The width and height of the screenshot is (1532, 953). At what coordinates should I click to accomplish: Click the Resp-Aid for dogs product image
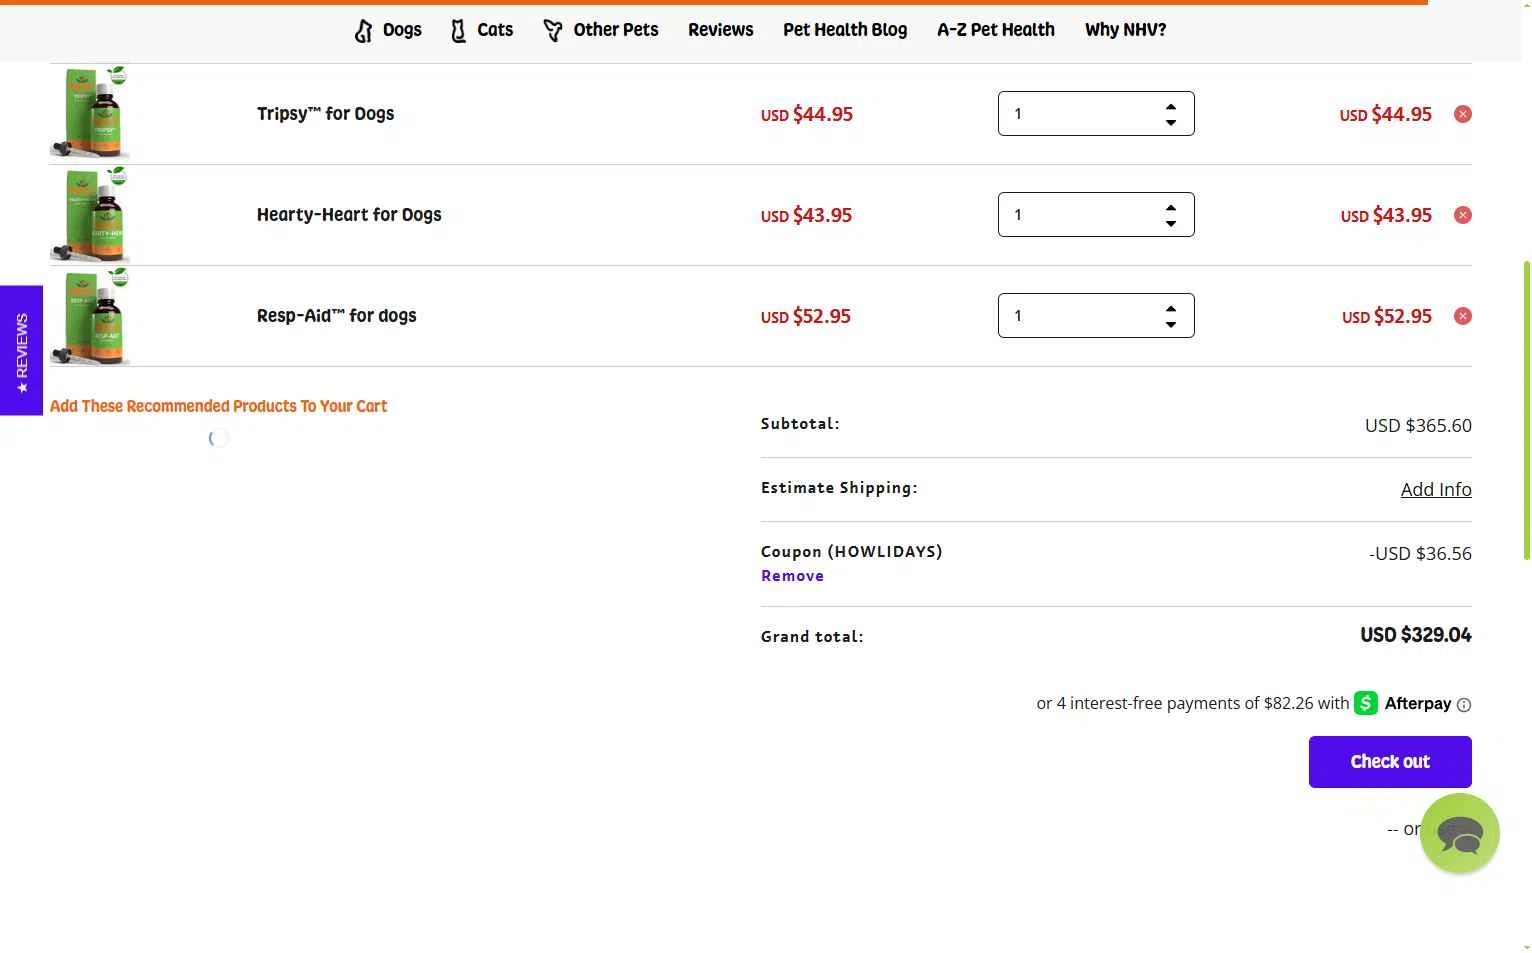click(x=90, y=315)
